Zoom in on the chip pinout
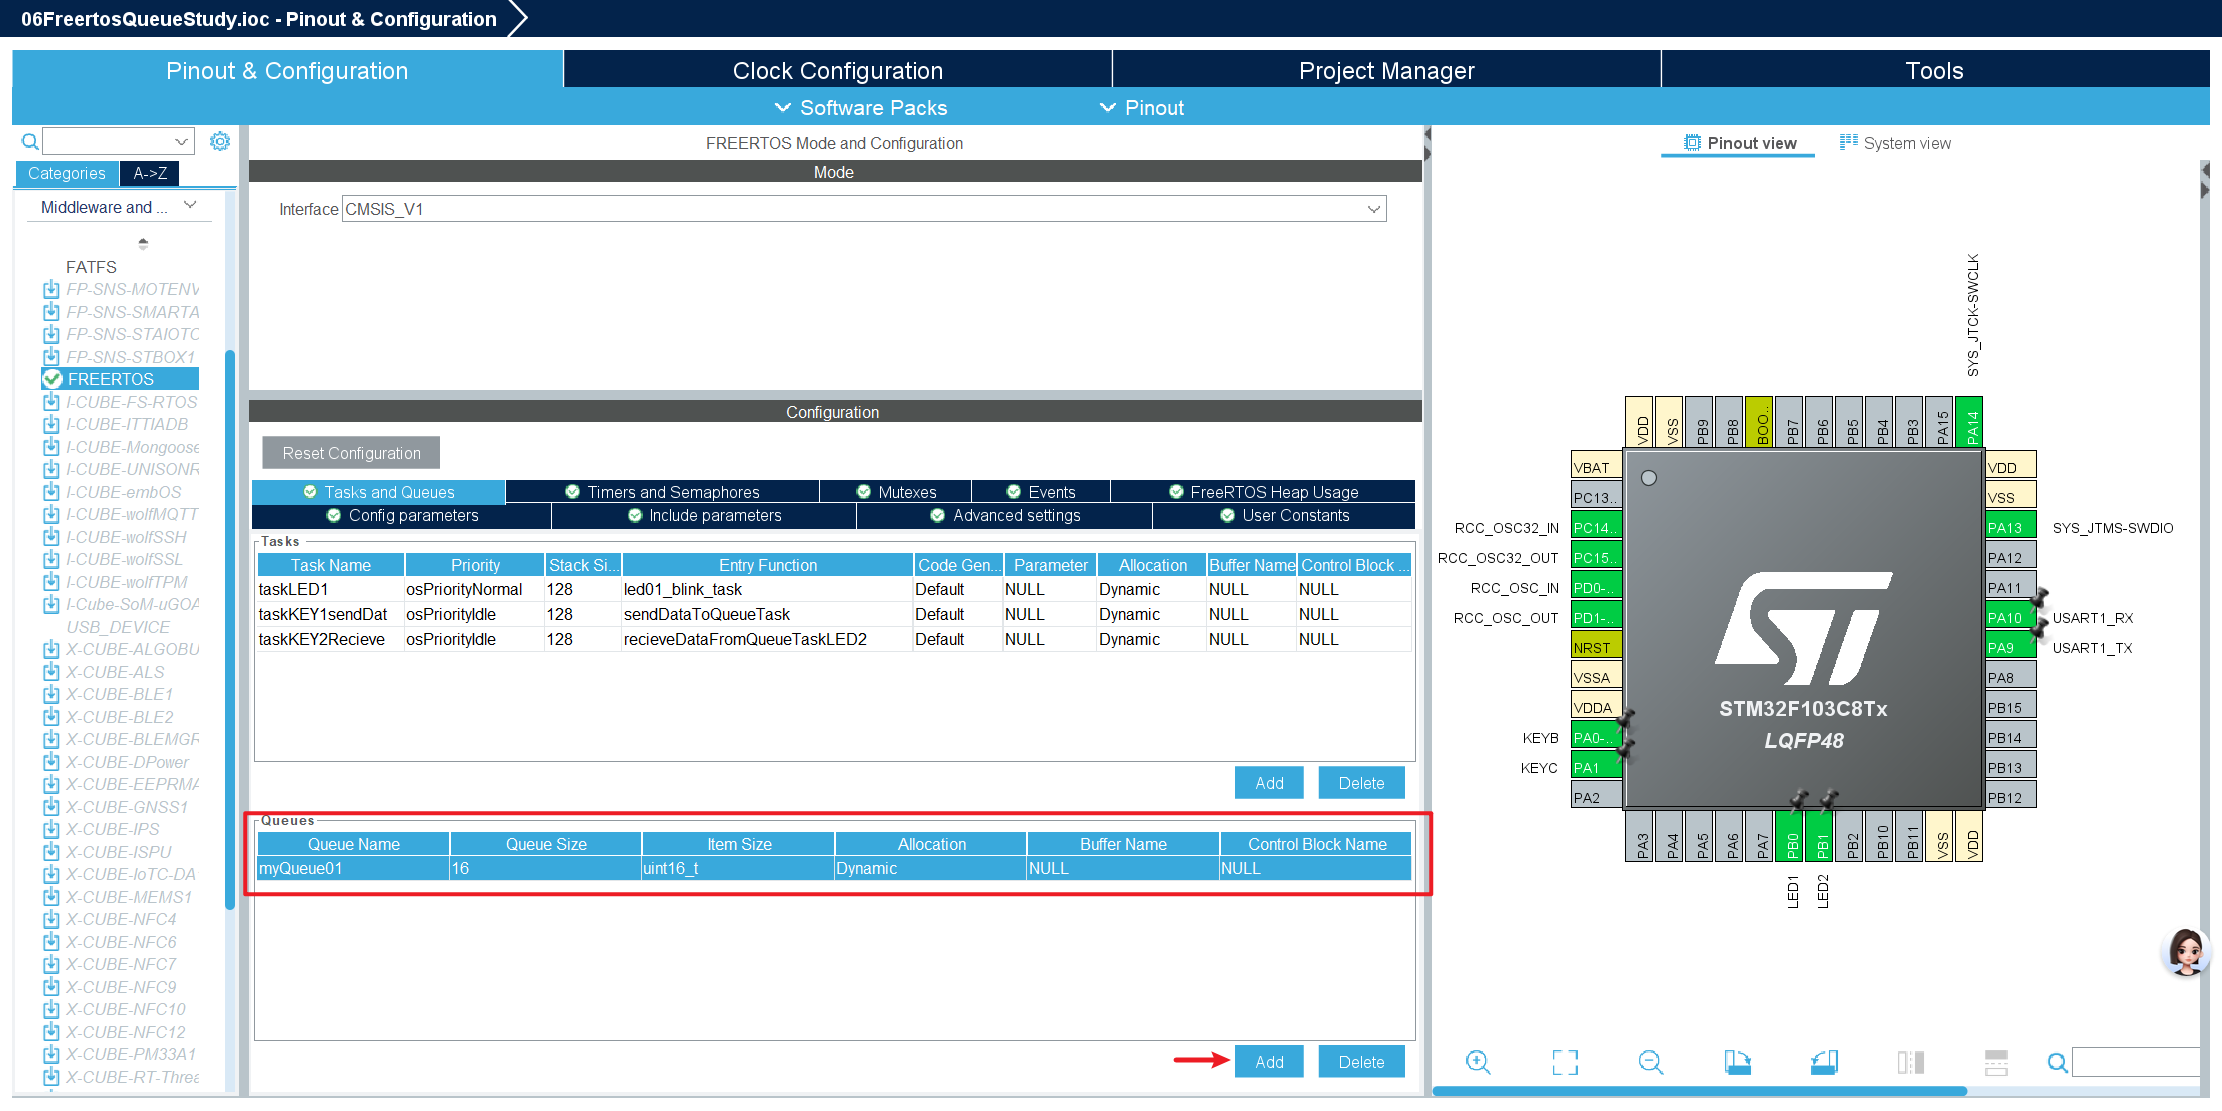Viewport: 2222px width, 1111px height. [x=1478, y=1062]
